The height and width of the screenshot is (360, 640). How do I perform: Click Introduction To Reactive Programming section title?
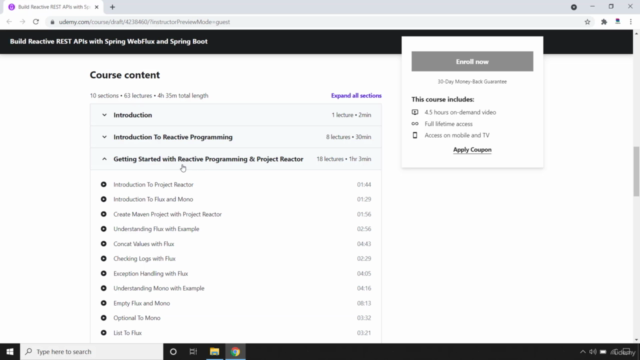pos(173,137)
